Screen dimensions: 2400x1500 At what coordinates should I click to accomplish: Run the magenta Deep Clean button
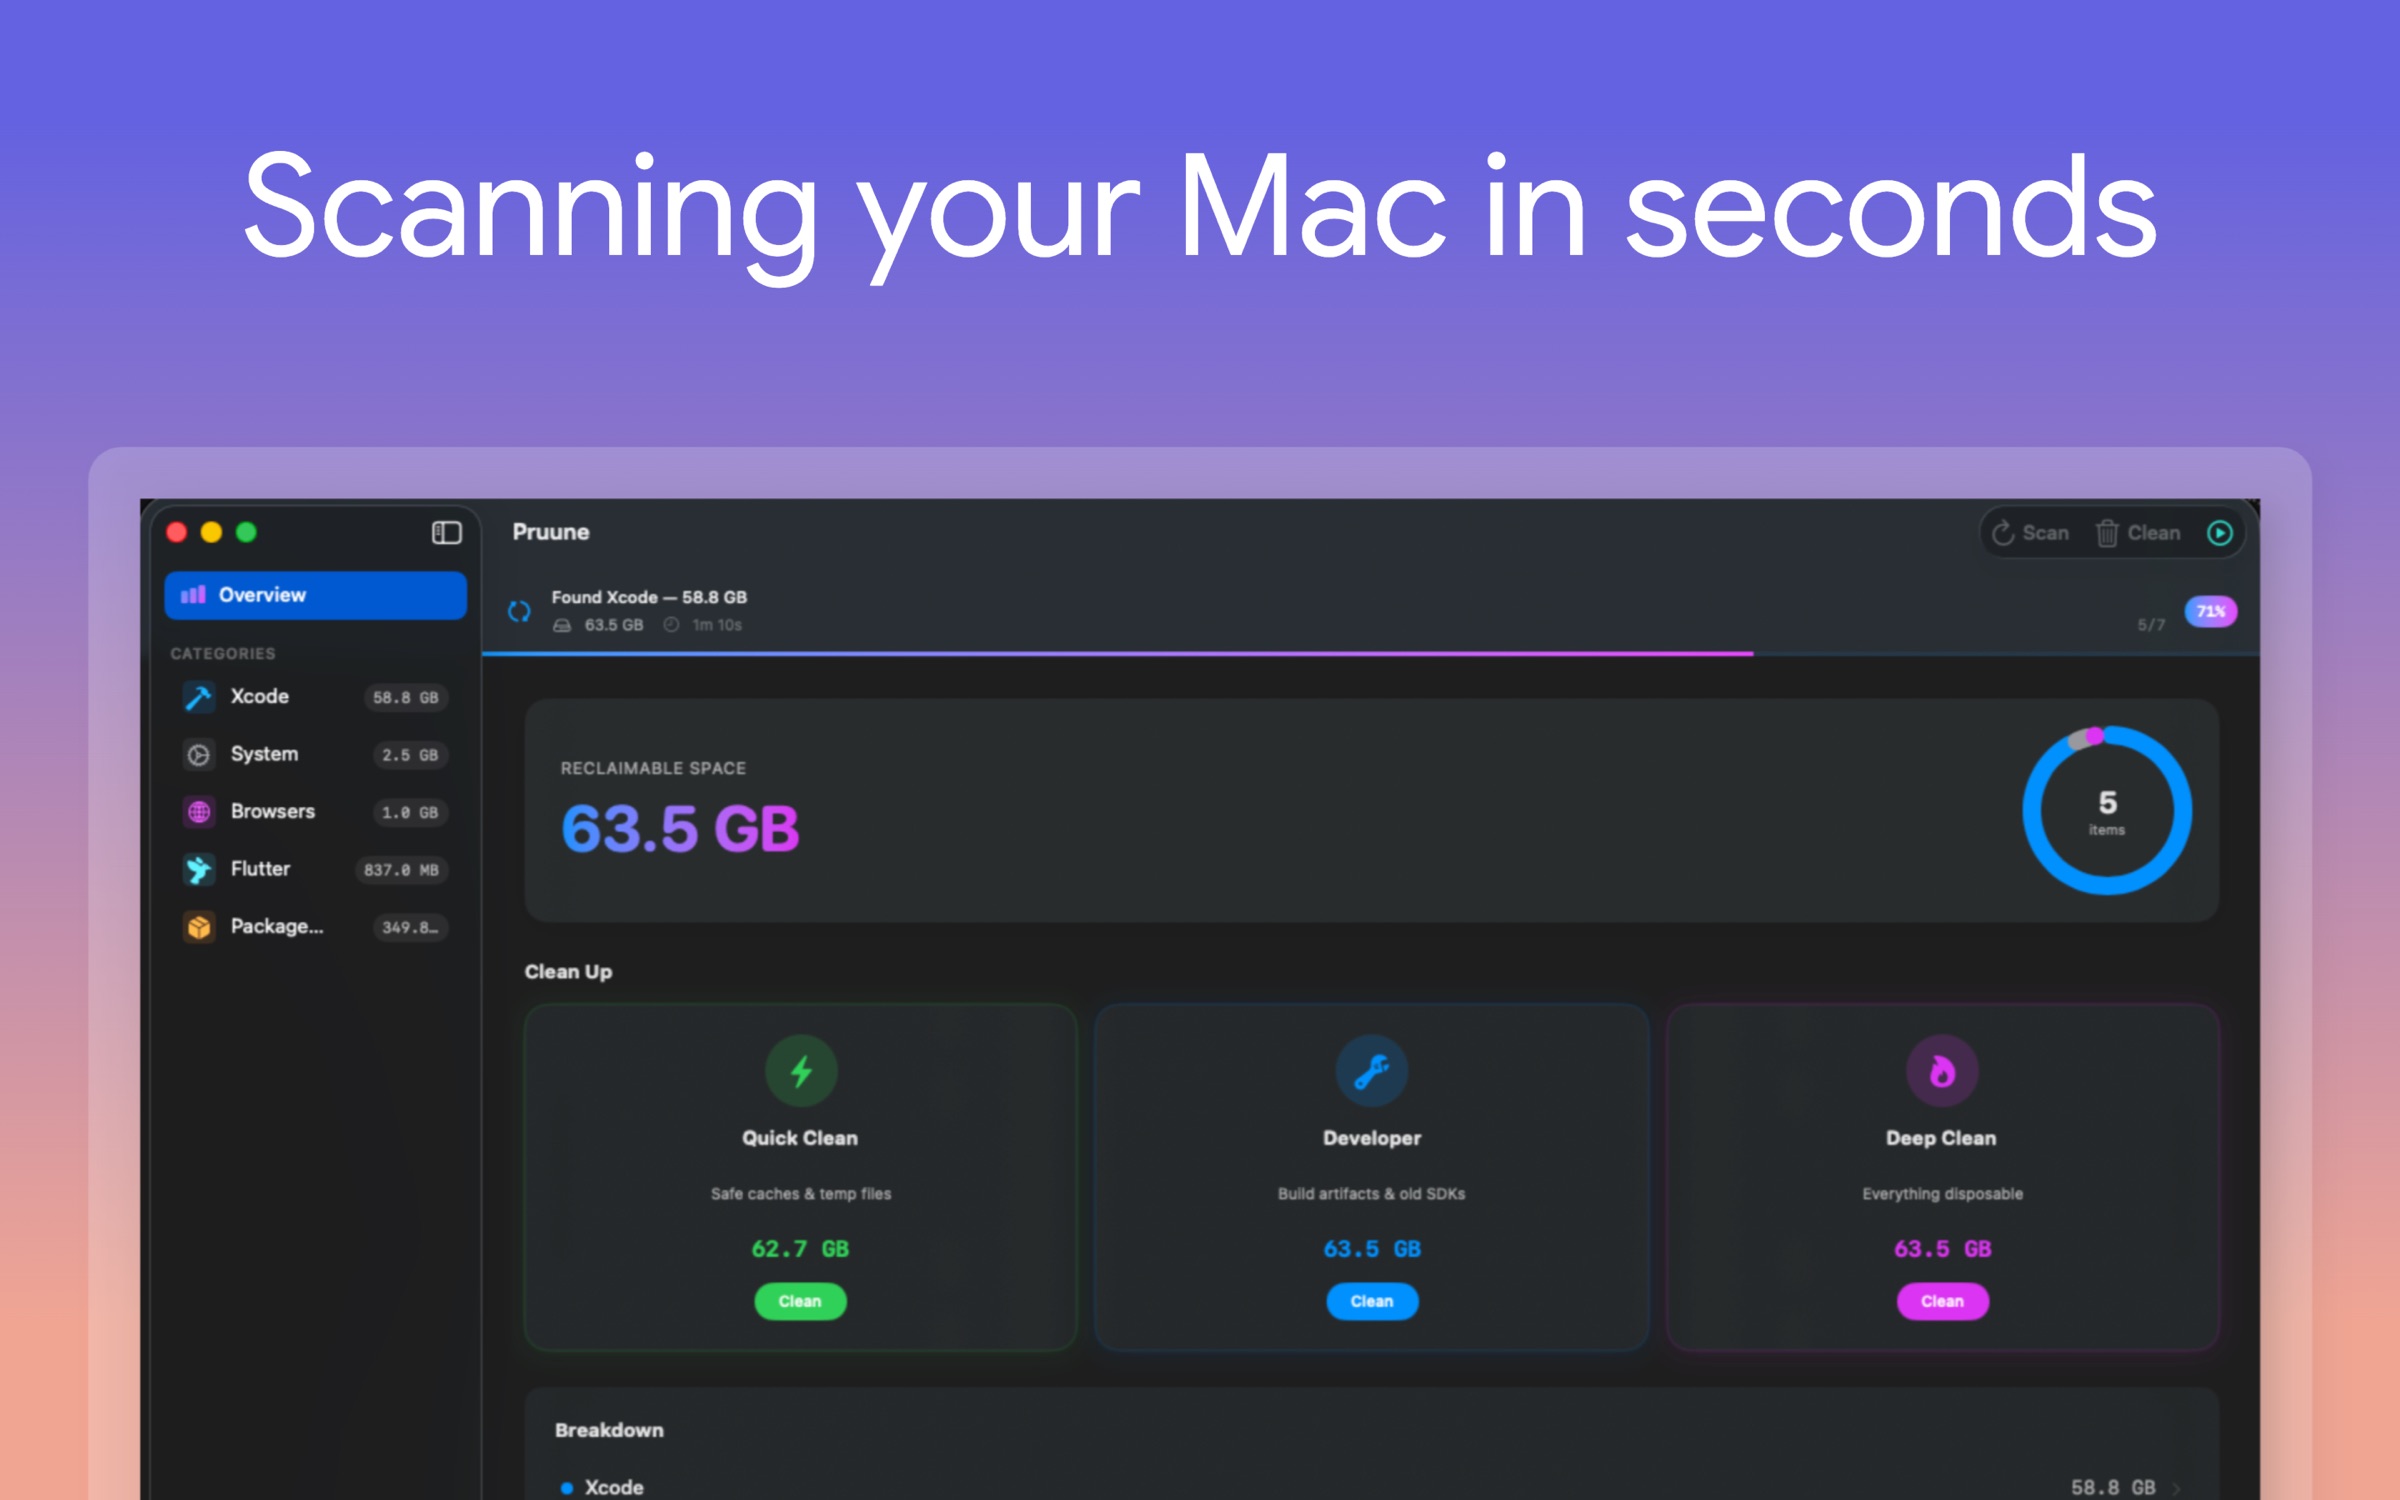pos(1942,1301)
